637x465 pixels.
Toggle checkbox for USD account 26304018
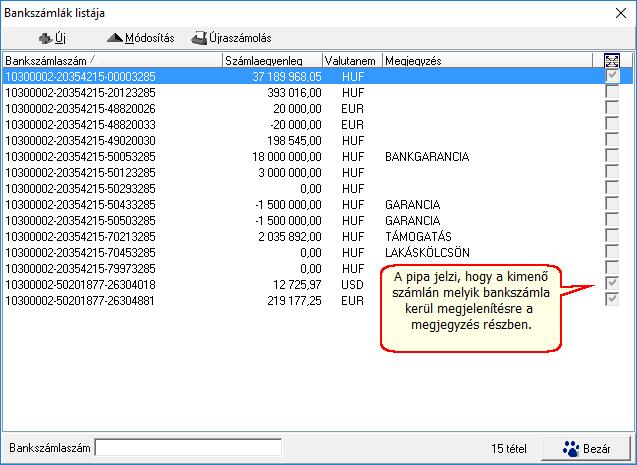coord(612,284)
